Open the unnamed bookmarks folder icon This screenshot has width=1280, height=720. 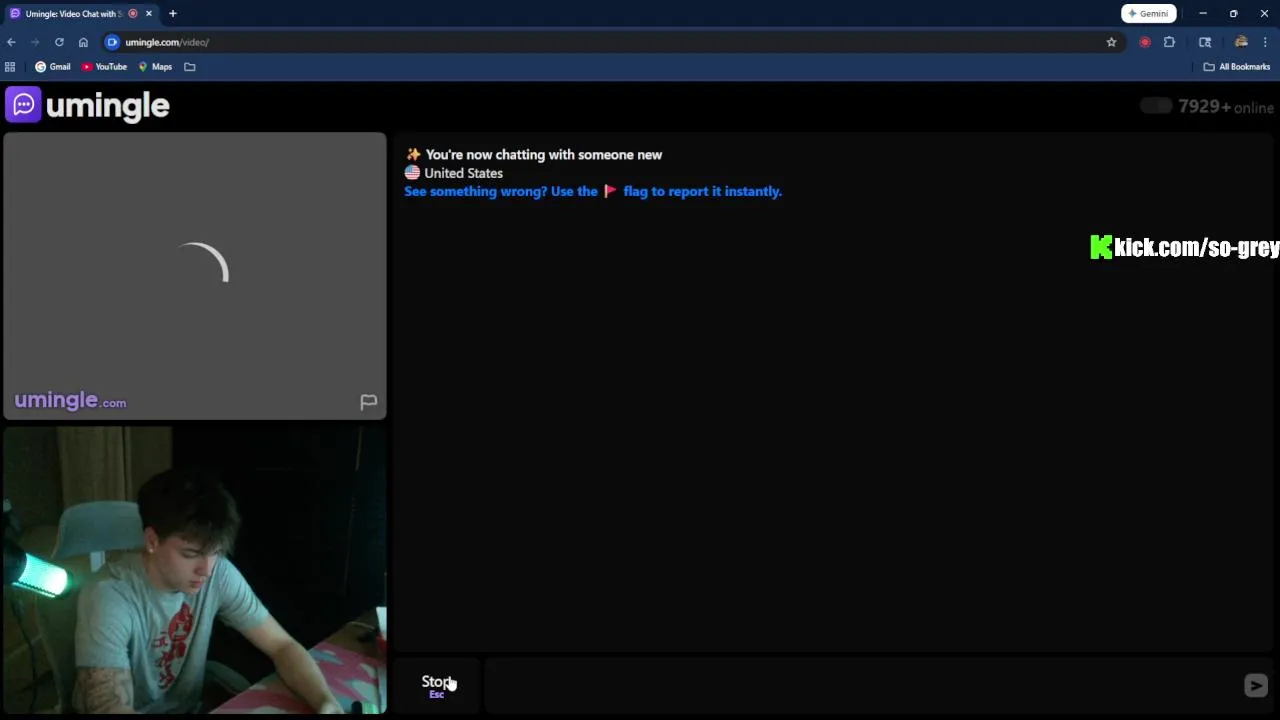click(x=190, y=67)
